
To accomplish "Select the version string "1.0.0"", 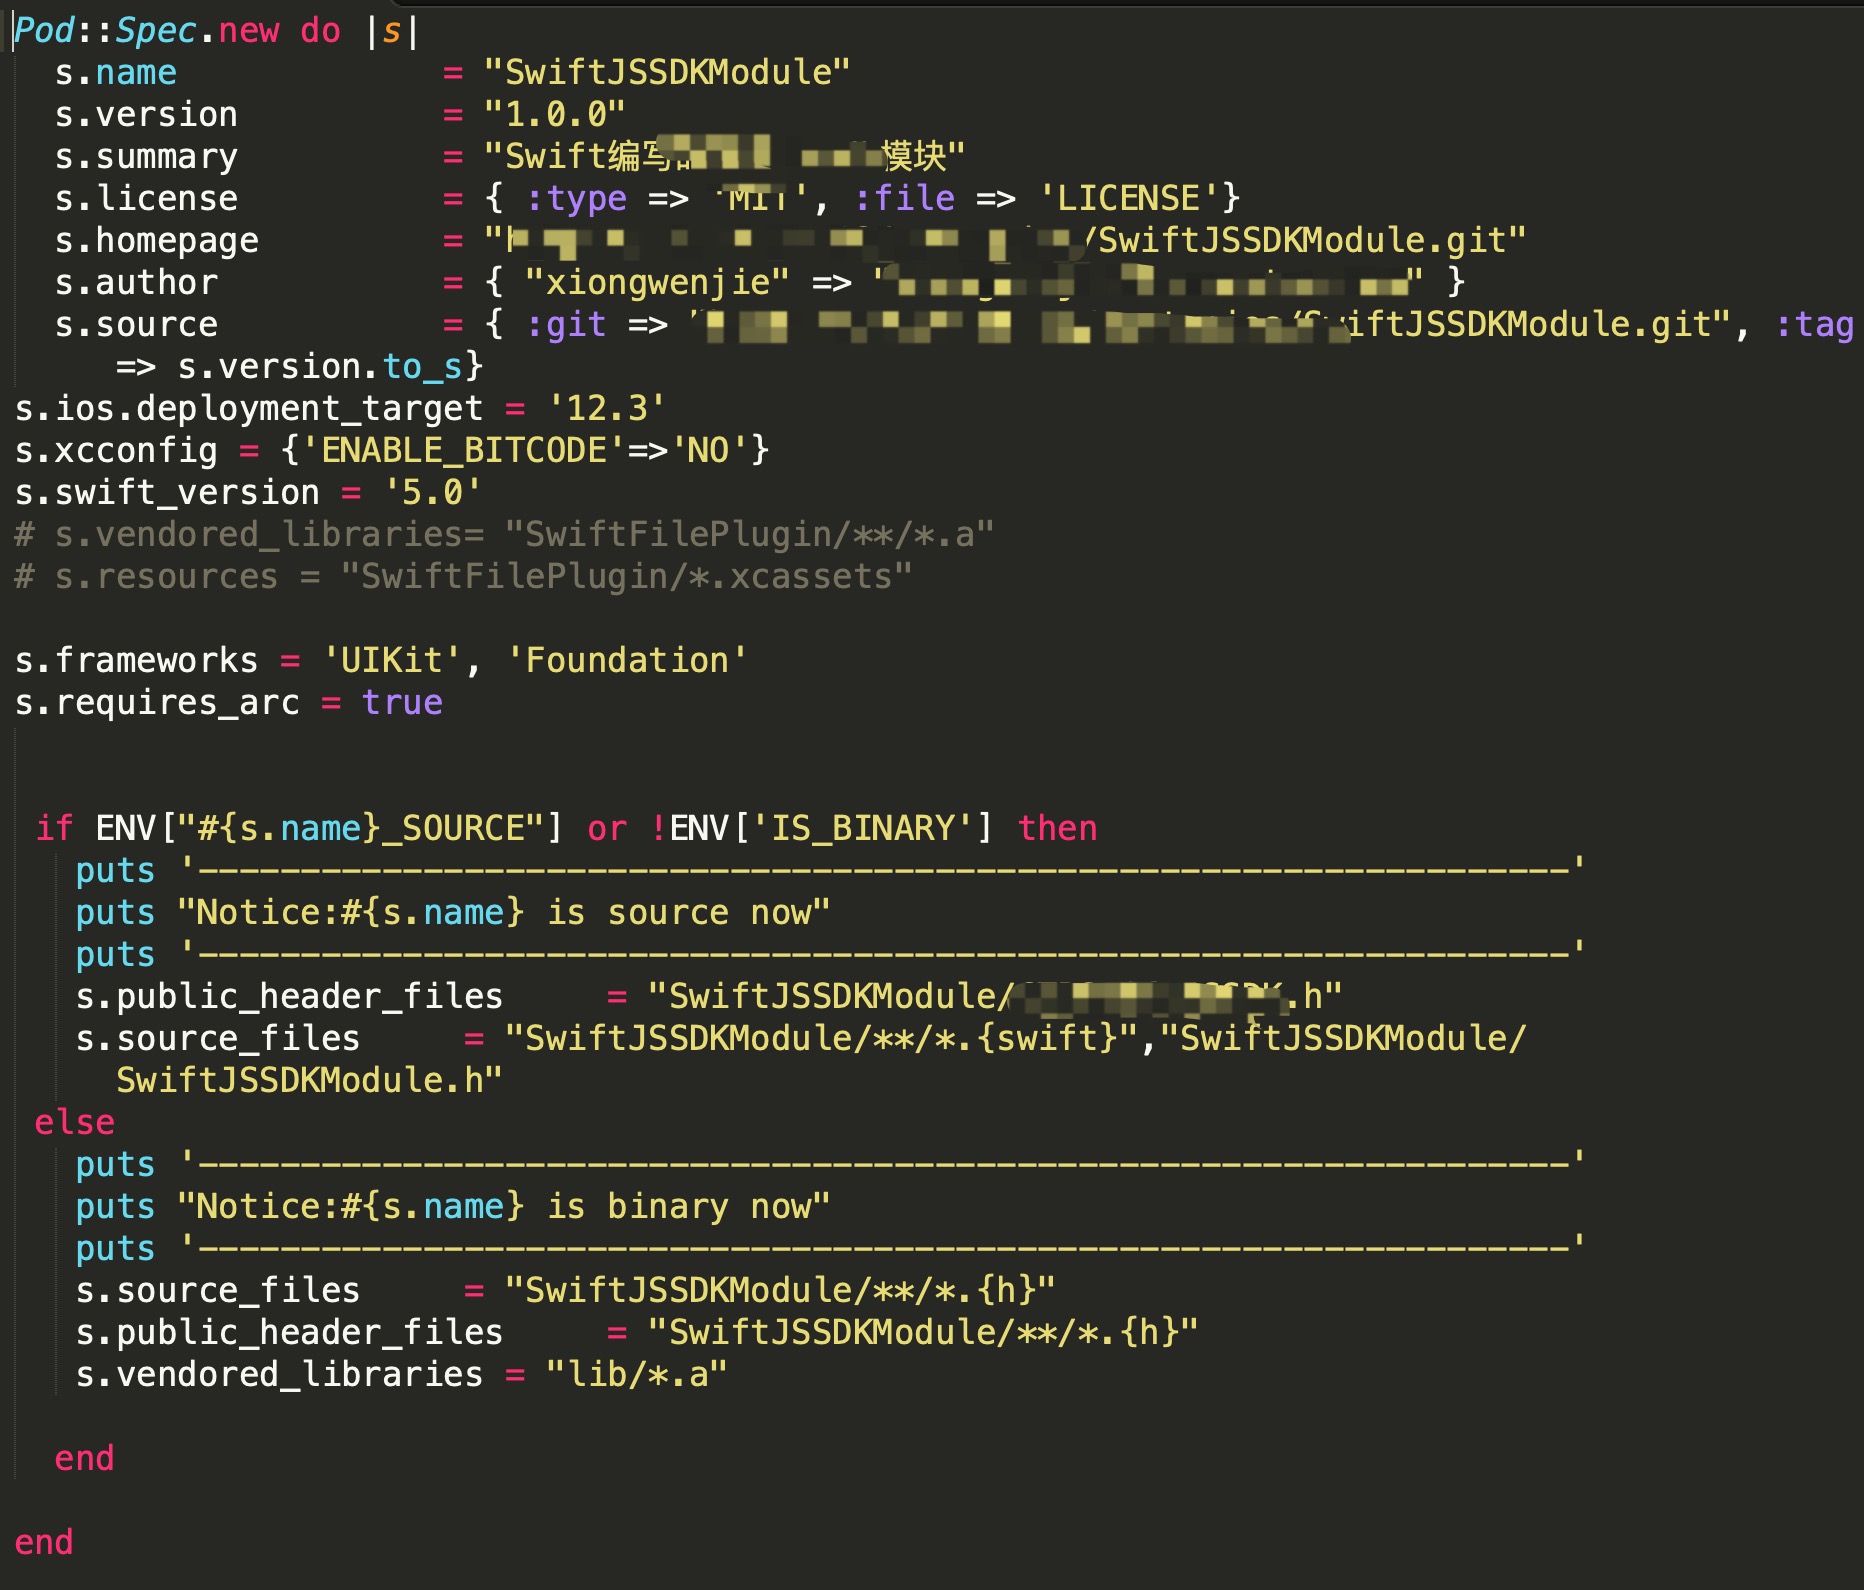I will (x=554, y=115).
